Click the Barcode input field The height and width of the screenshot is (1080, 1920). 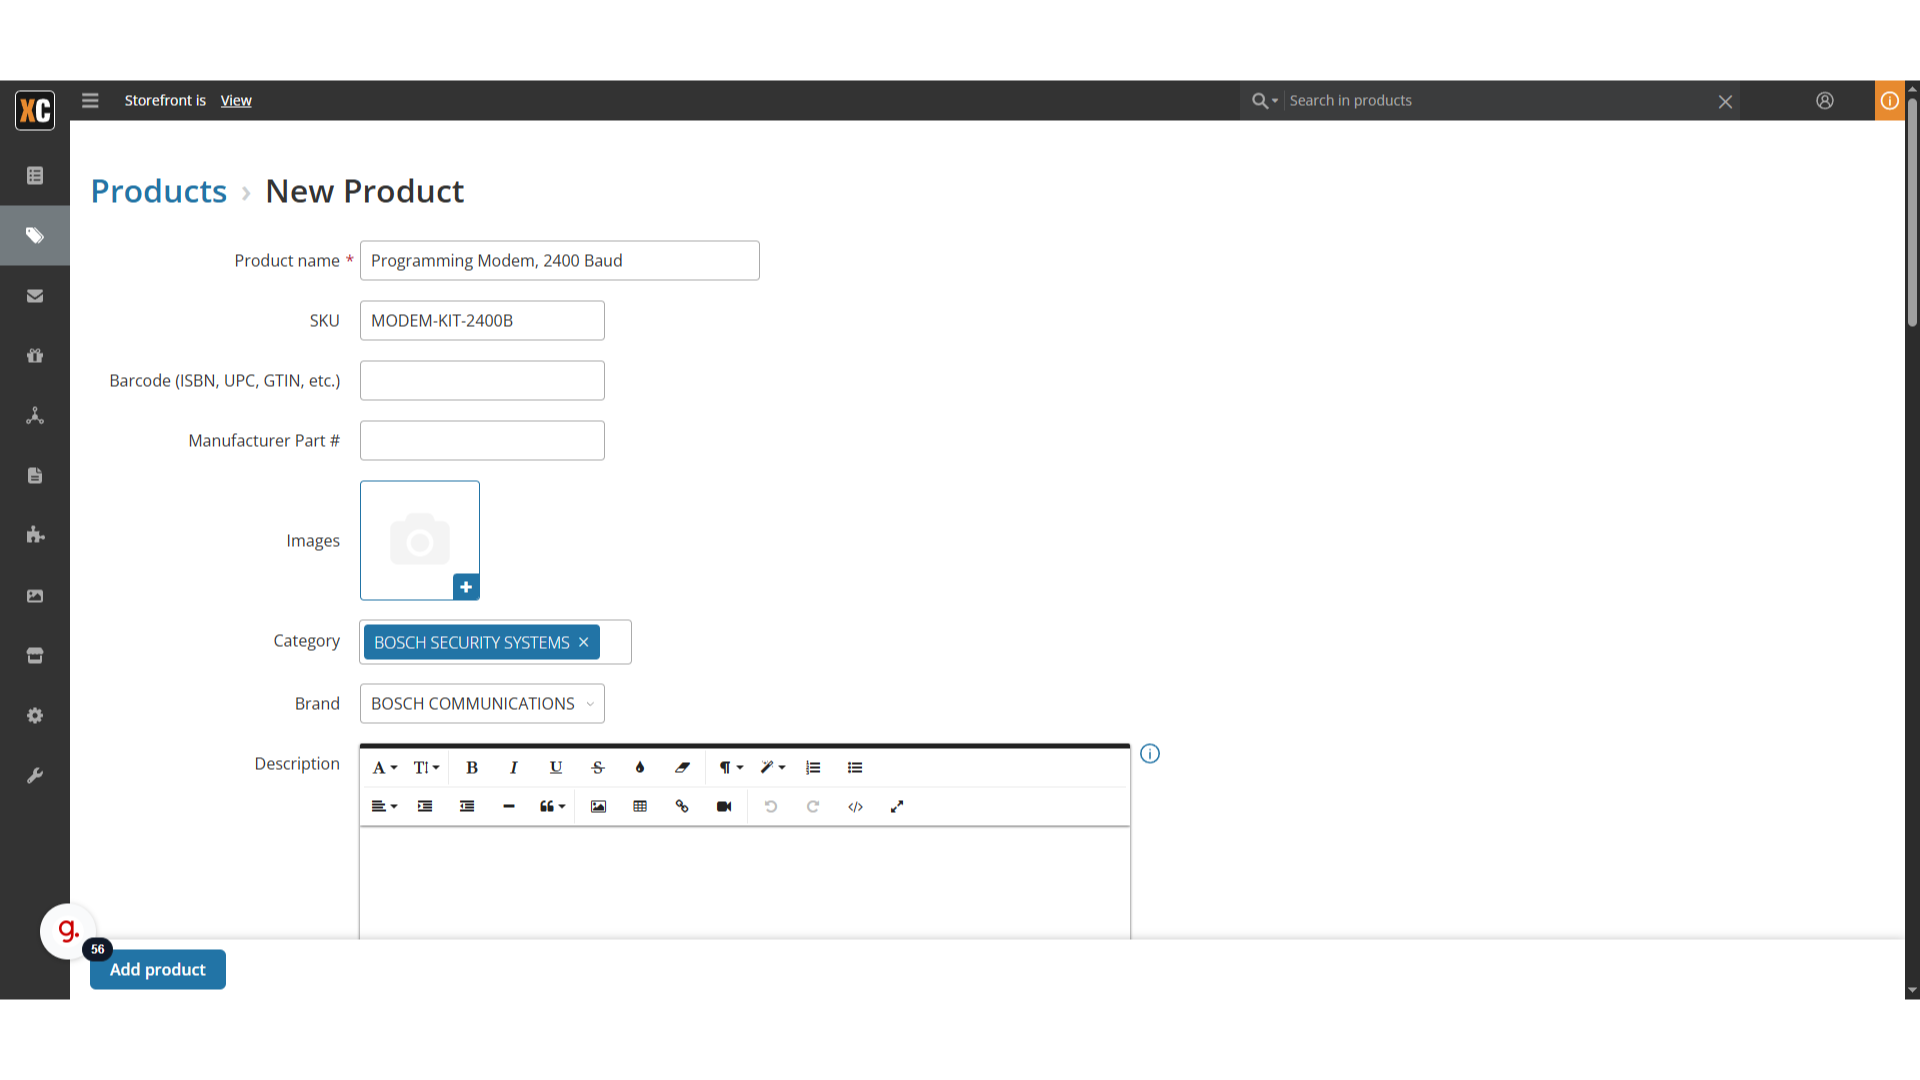coord(482,381)
